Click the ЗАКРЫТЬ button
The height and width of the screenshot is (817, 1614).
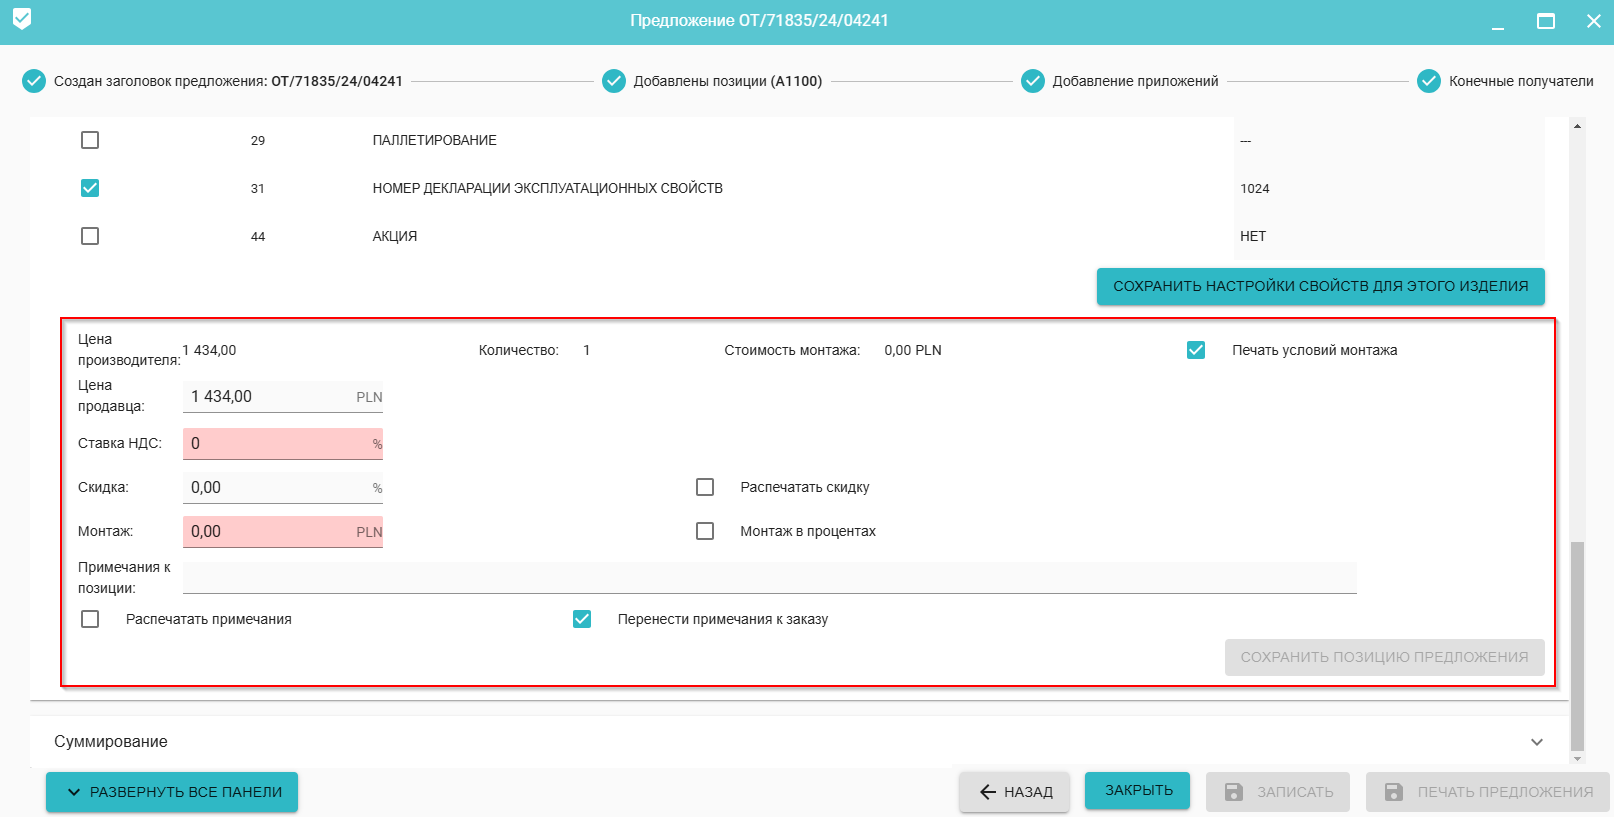coord(1138,790)
